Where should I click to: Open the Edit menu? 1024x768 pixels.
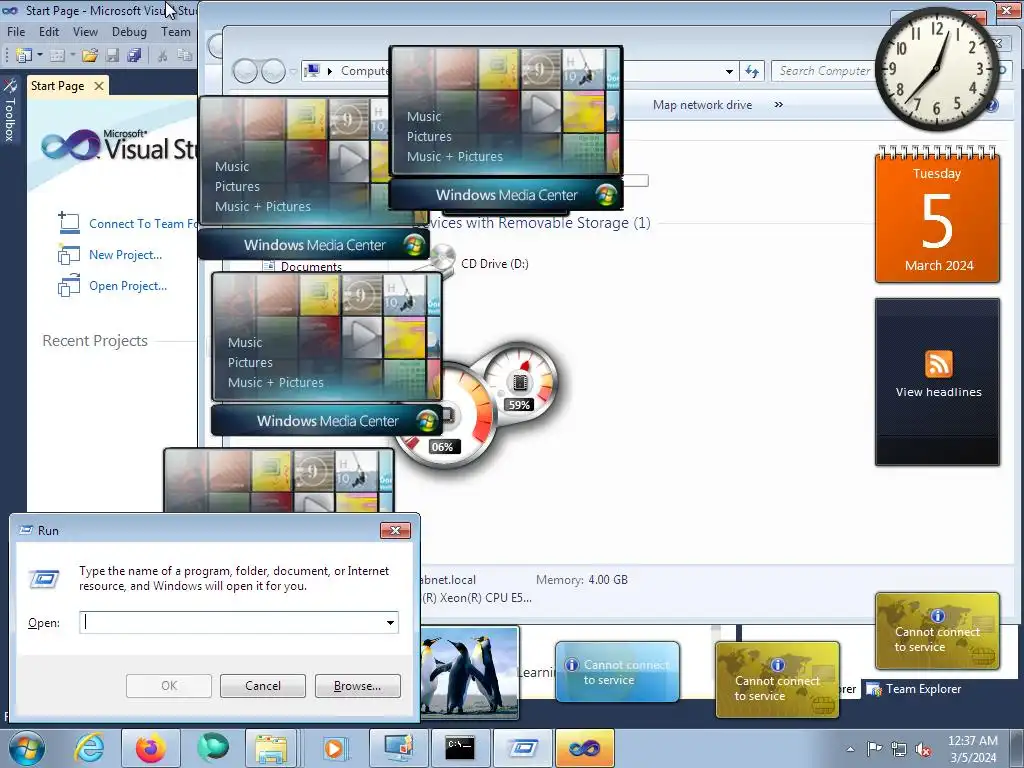tap(49, 31)
